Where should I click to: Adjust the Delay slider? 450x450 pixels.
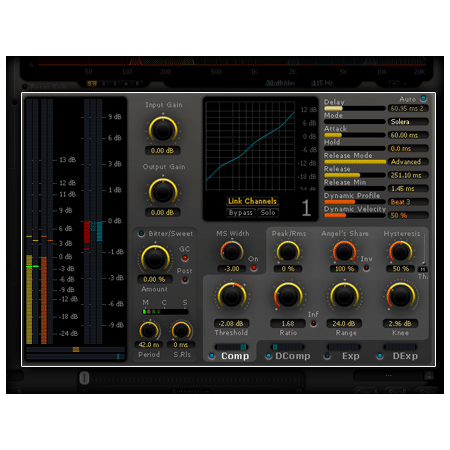(x=355, y=108)
